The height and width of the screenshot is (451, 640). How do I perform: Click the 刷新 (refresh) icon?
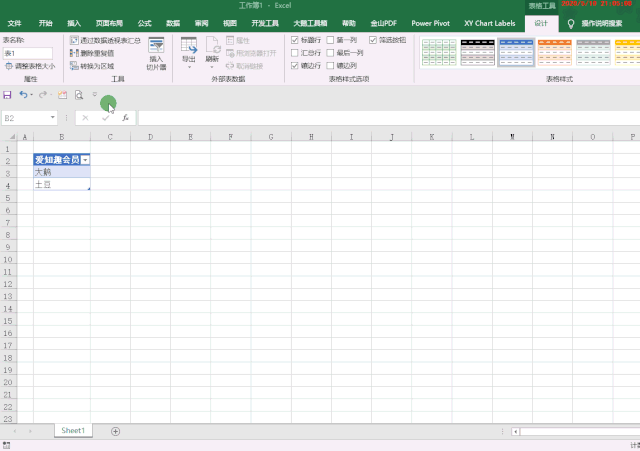tap(212, 46)
